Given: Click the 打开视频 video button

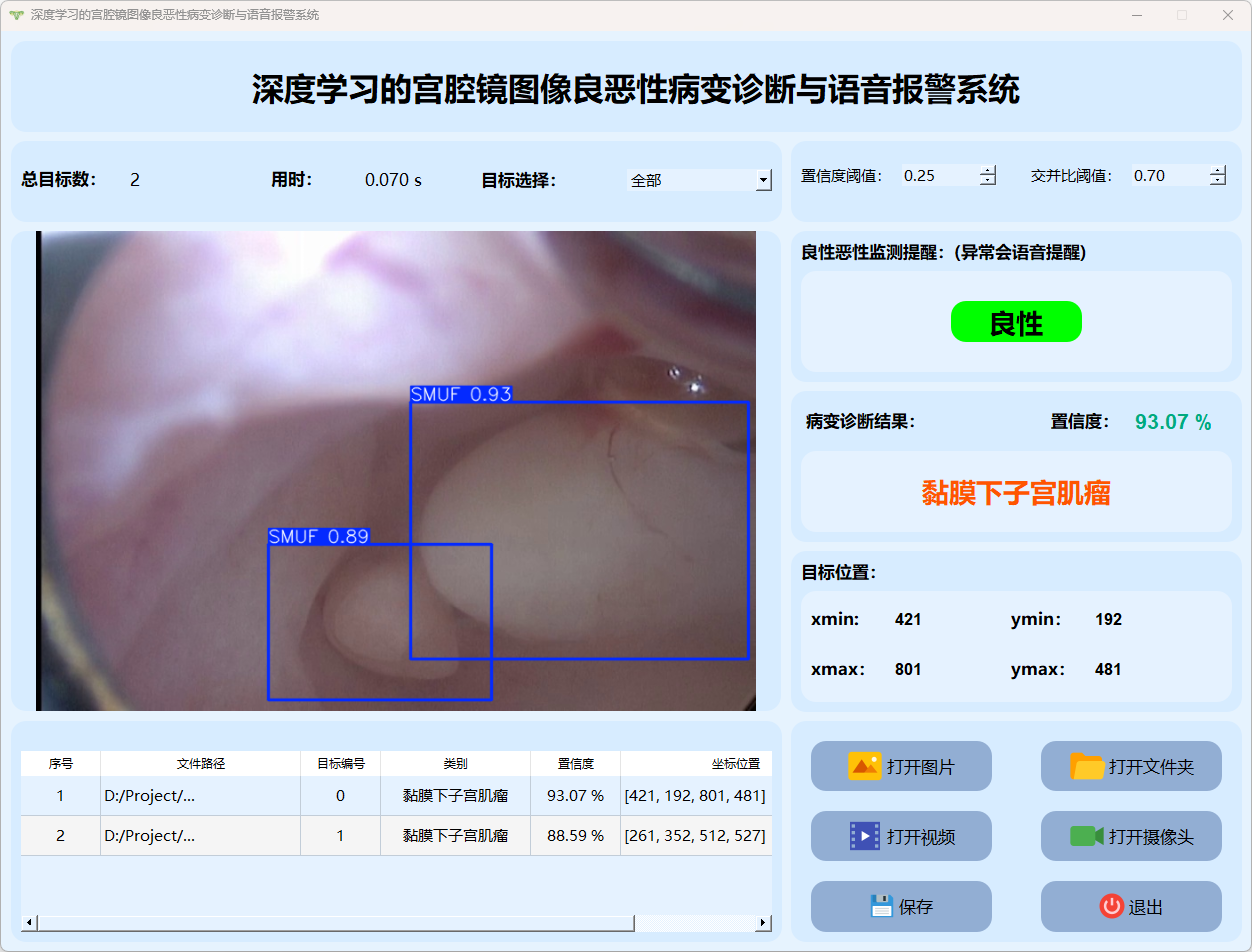Looking at the screenshot, I should (x=901, y=836).
